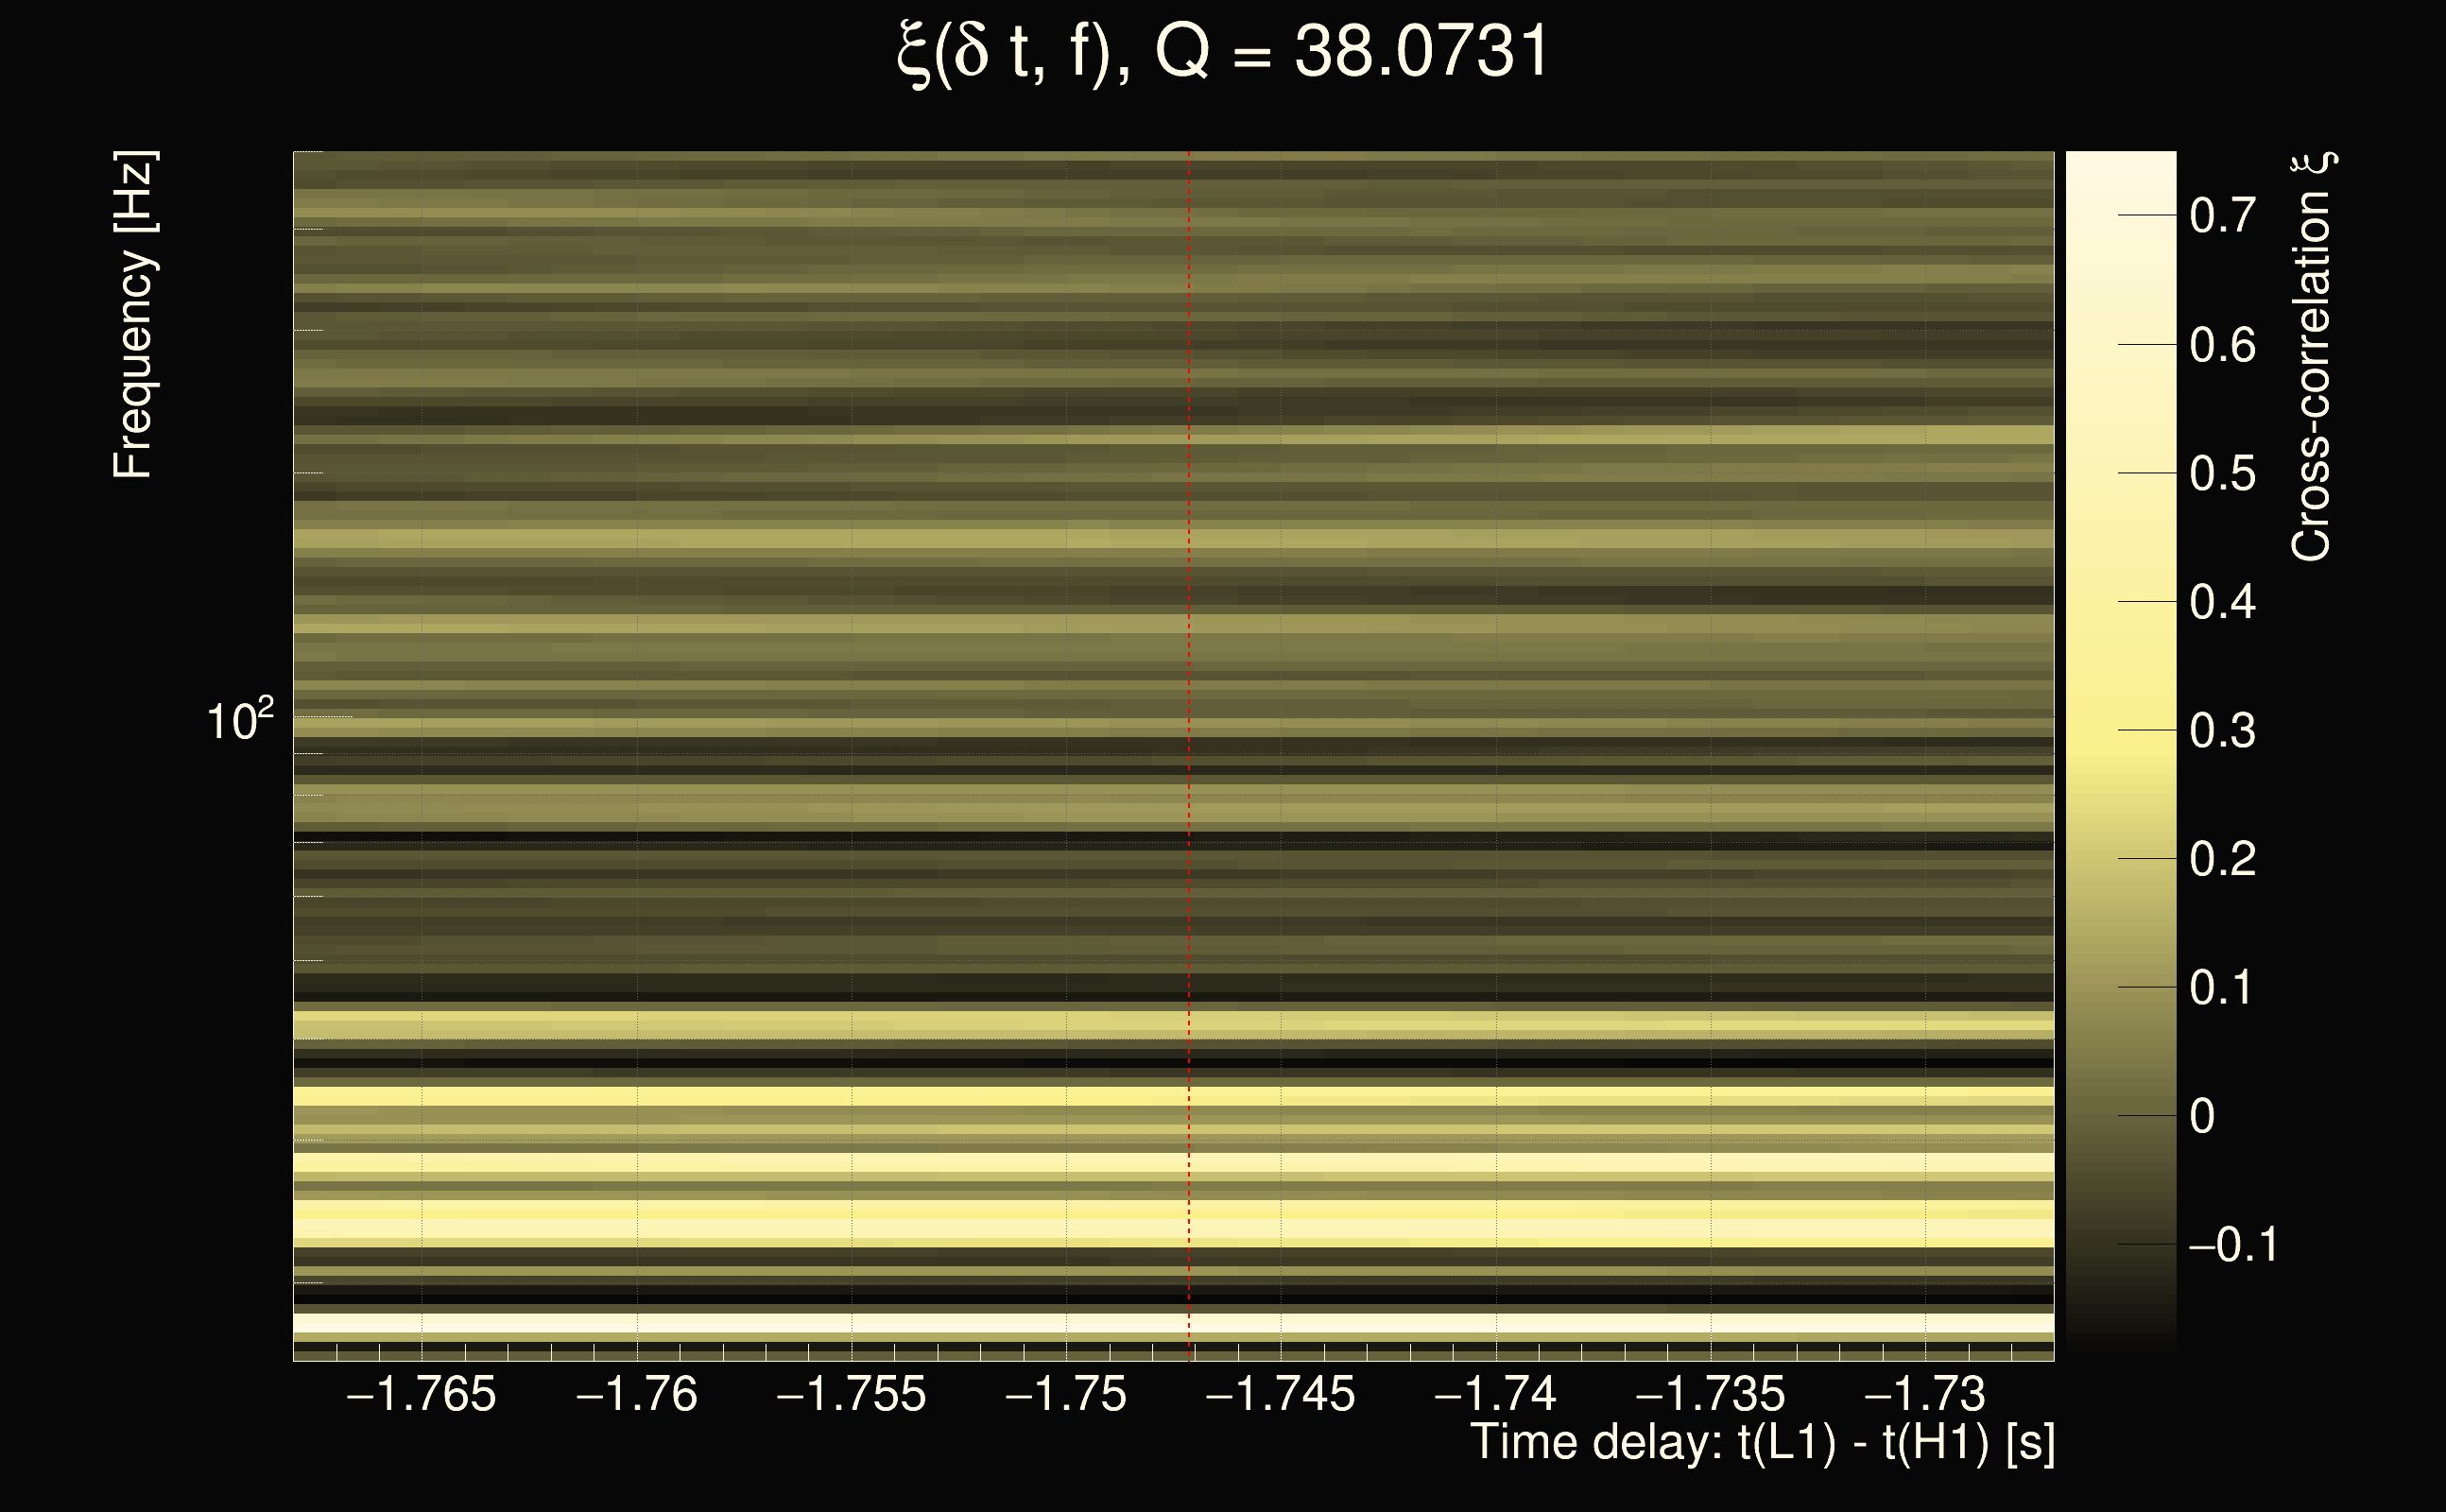Click the plot title showing Q = 38.0731

pyautogui.click(x=1222, y=52)
